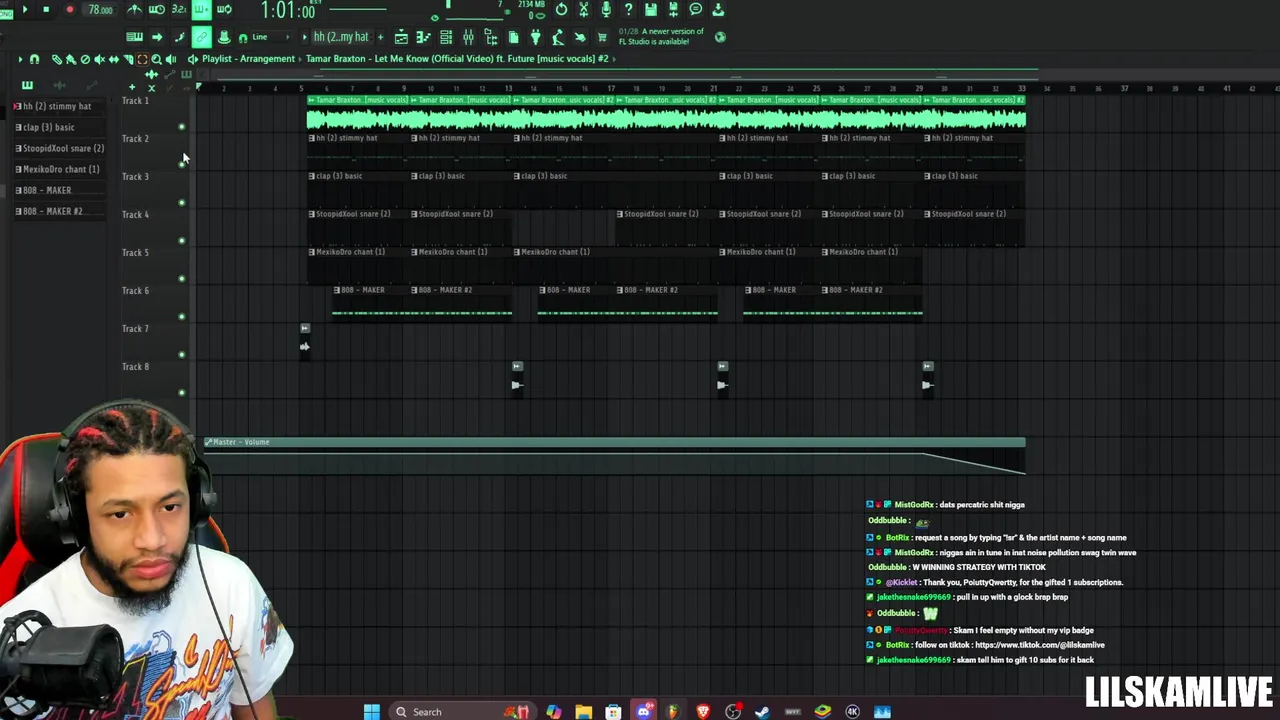Select the Playback speaker tool in the playlist
Viewport: 1280px width, 720px height.
(170, 59)
